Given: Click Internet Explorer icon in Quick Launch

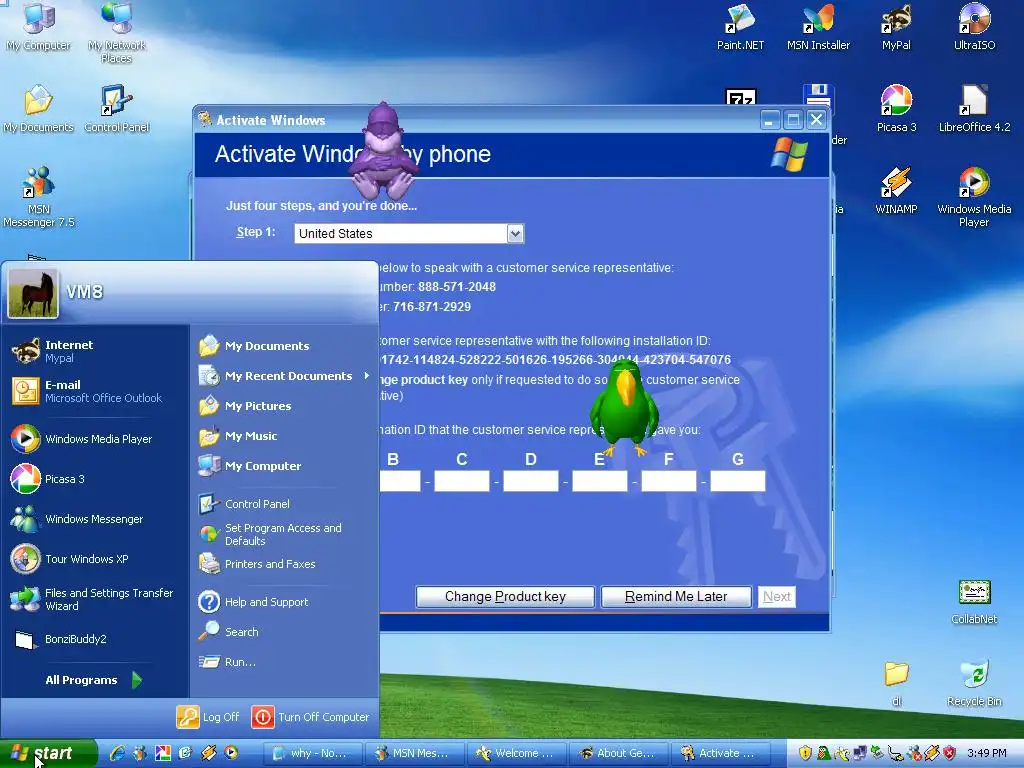Looking at the screenshot, I should pyautogui.click(x=117, y=753).
